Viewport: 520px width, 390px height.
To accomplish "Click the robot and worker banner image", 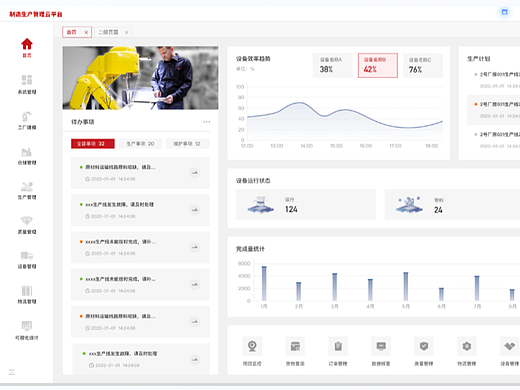I will pos(140,78).
